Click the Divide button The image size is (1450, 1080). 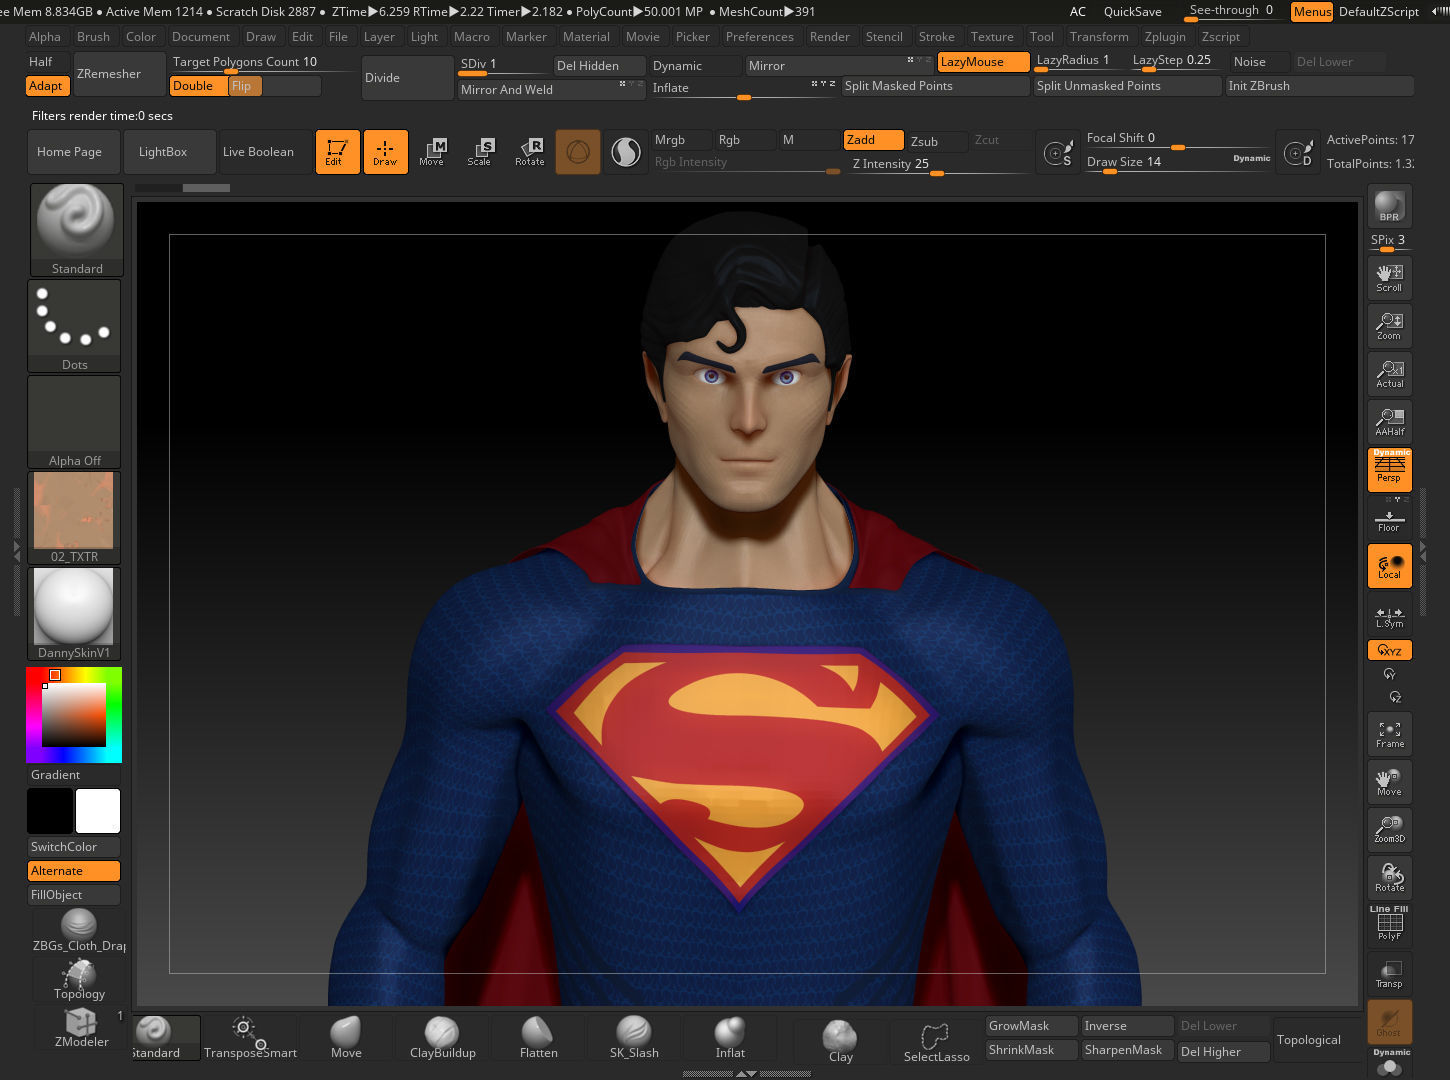(x=407, y=78)
